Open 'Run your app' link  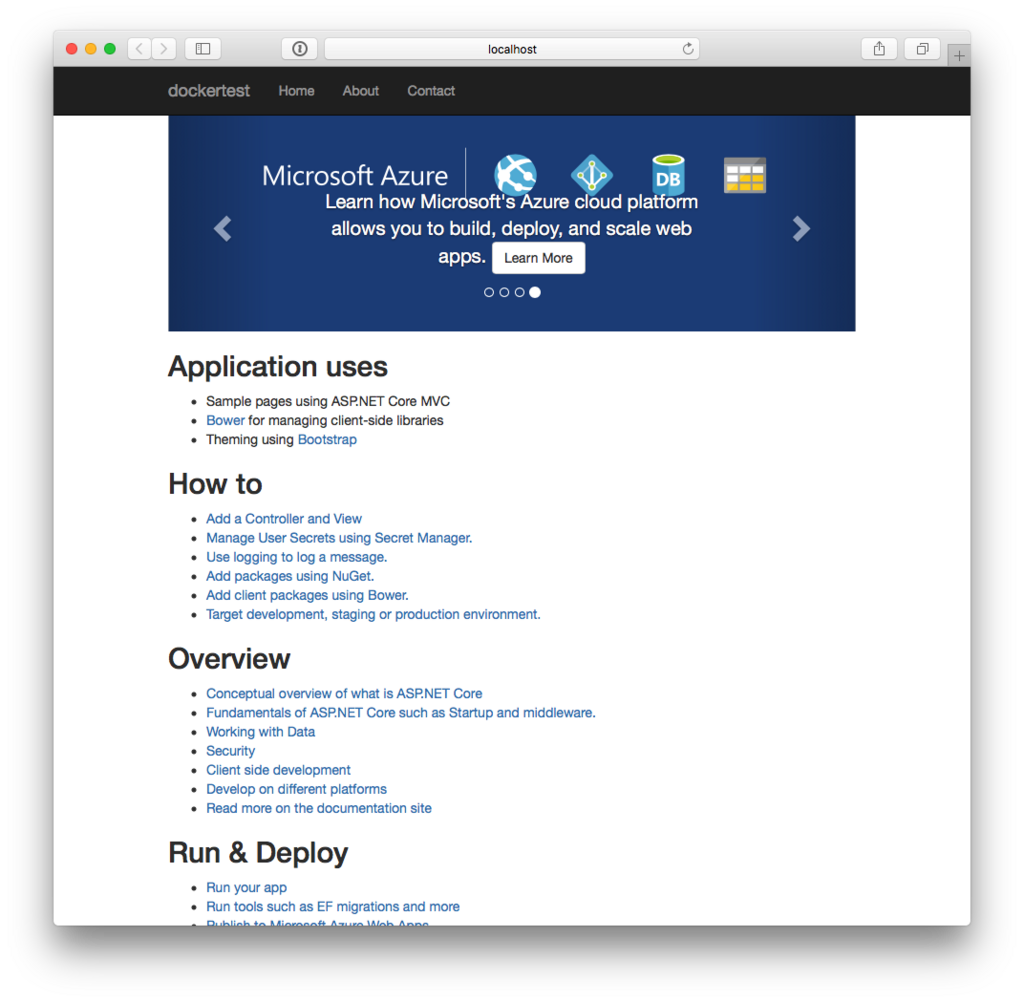(x=246, y=888)
